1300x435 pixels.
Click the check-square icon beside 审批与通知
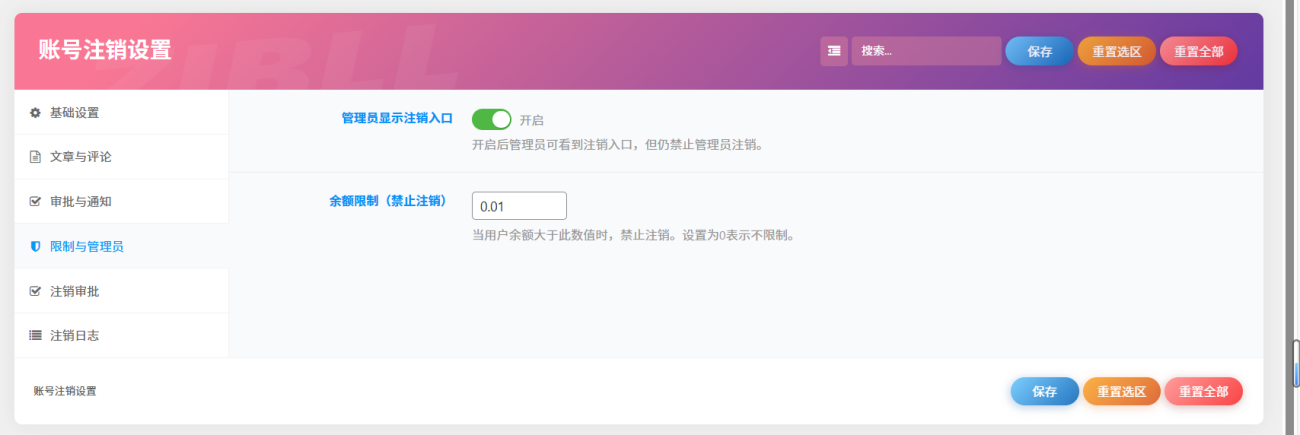pos(35,202)
